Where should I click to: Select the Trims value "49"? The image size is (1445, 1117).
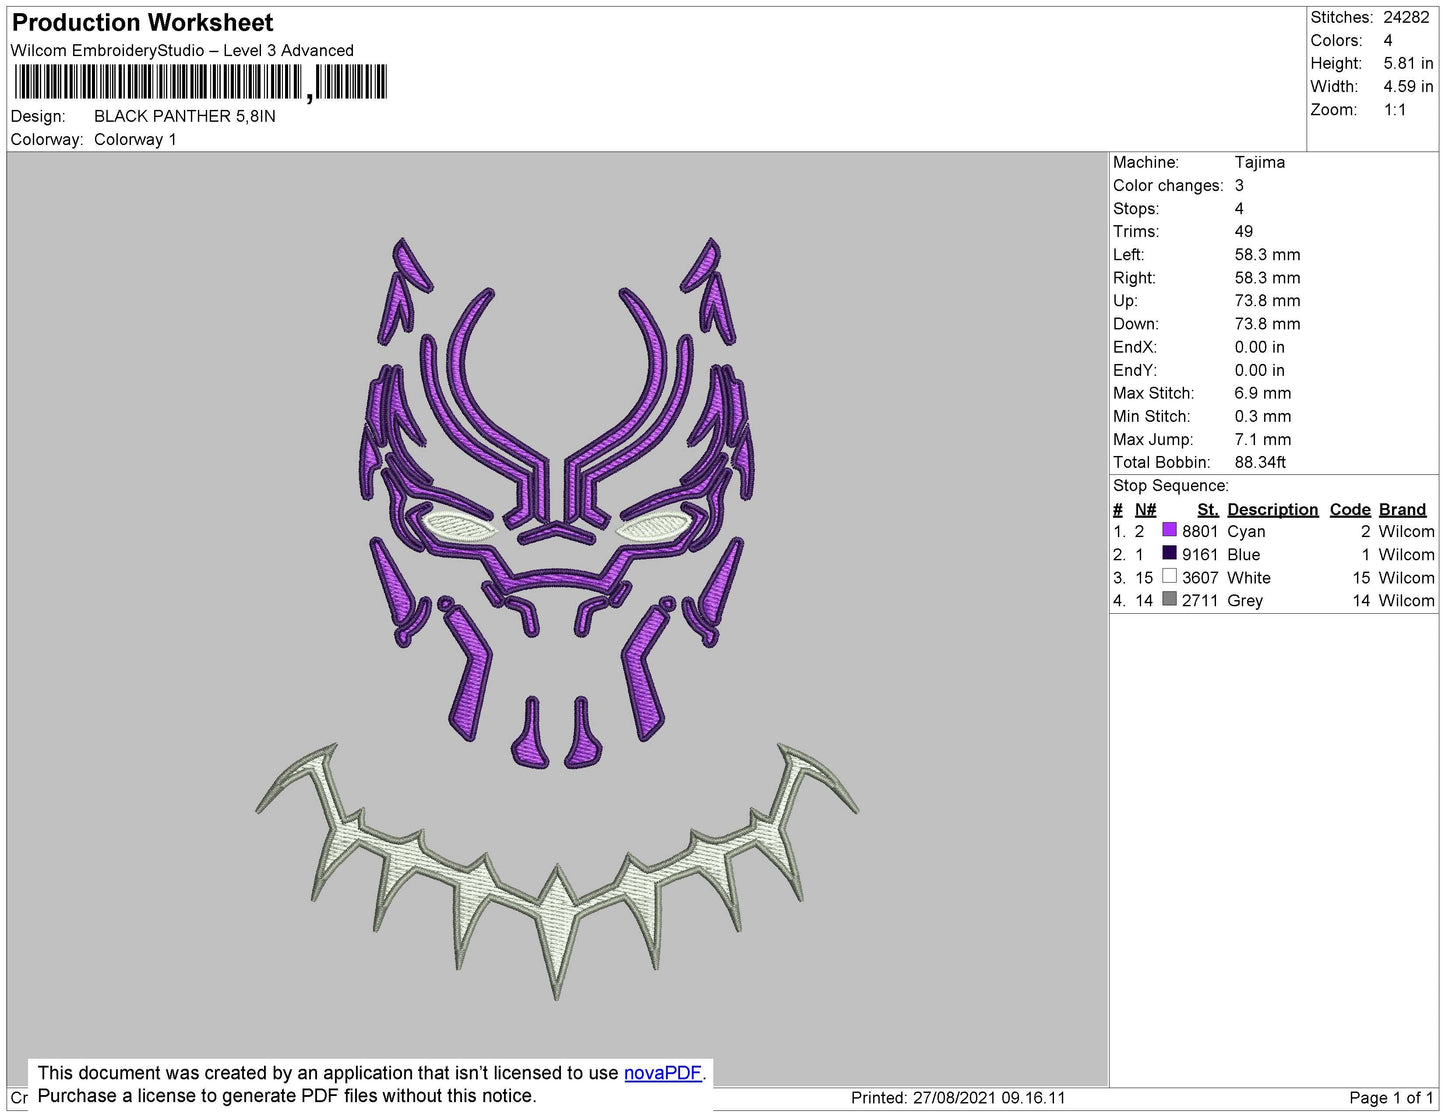1244,232
